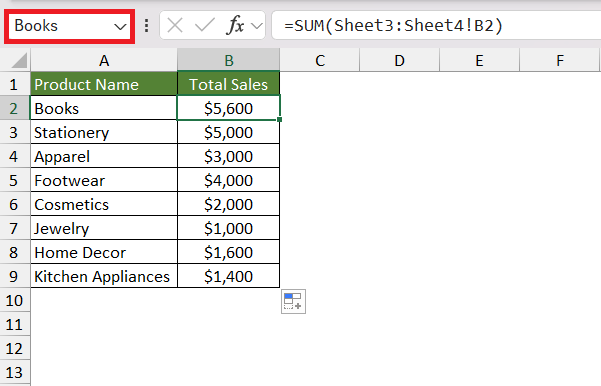Click the formula bar with SUM formula

pos(436,26)
